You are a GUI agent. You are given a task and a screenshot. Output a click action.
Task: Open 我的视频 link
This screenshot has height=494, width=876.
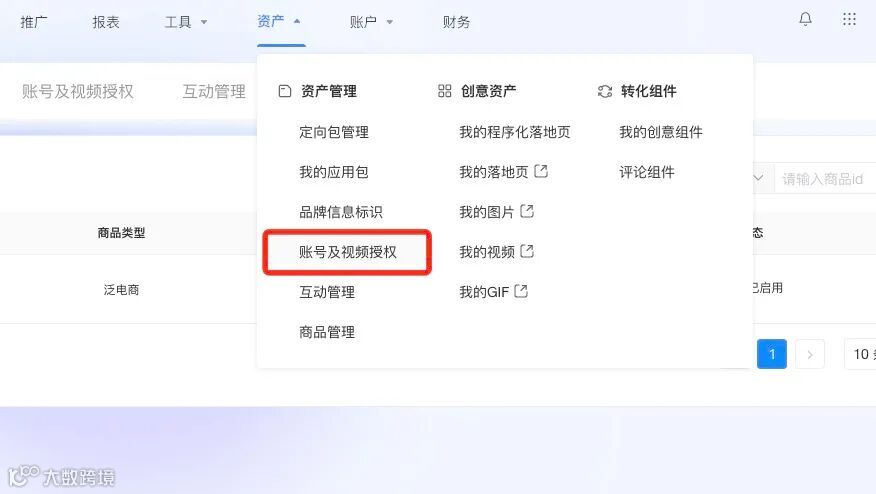(487, 252)
